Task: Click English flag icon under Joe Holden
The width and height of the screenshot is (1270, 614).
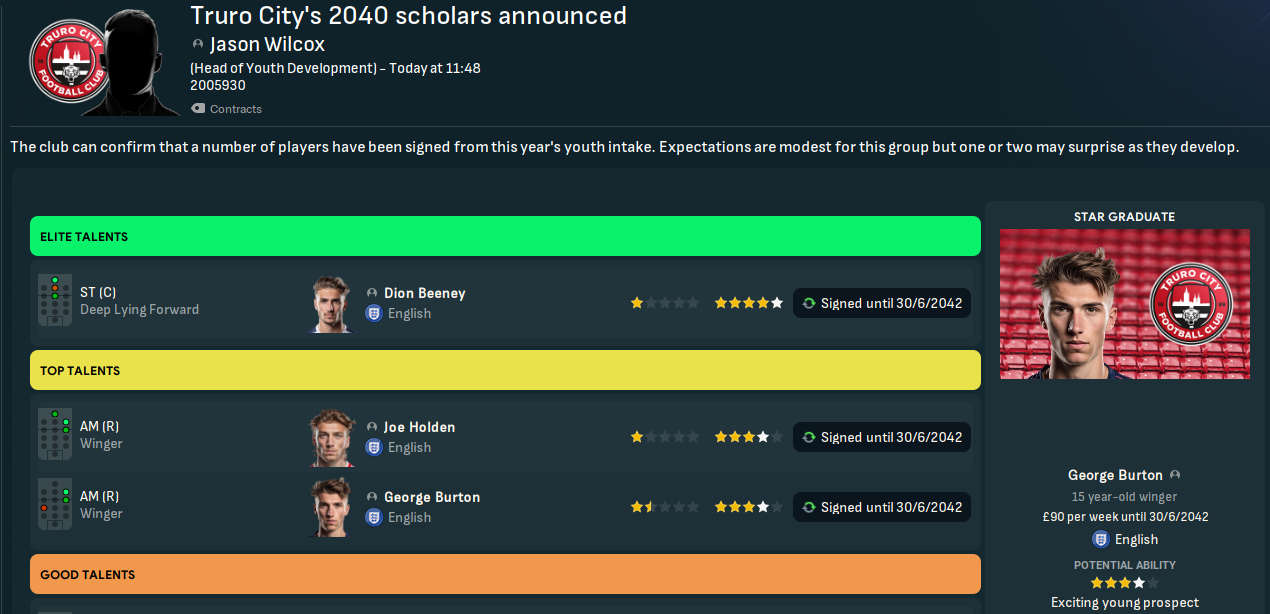Action: pyautogui.click(x=374, y=447)
